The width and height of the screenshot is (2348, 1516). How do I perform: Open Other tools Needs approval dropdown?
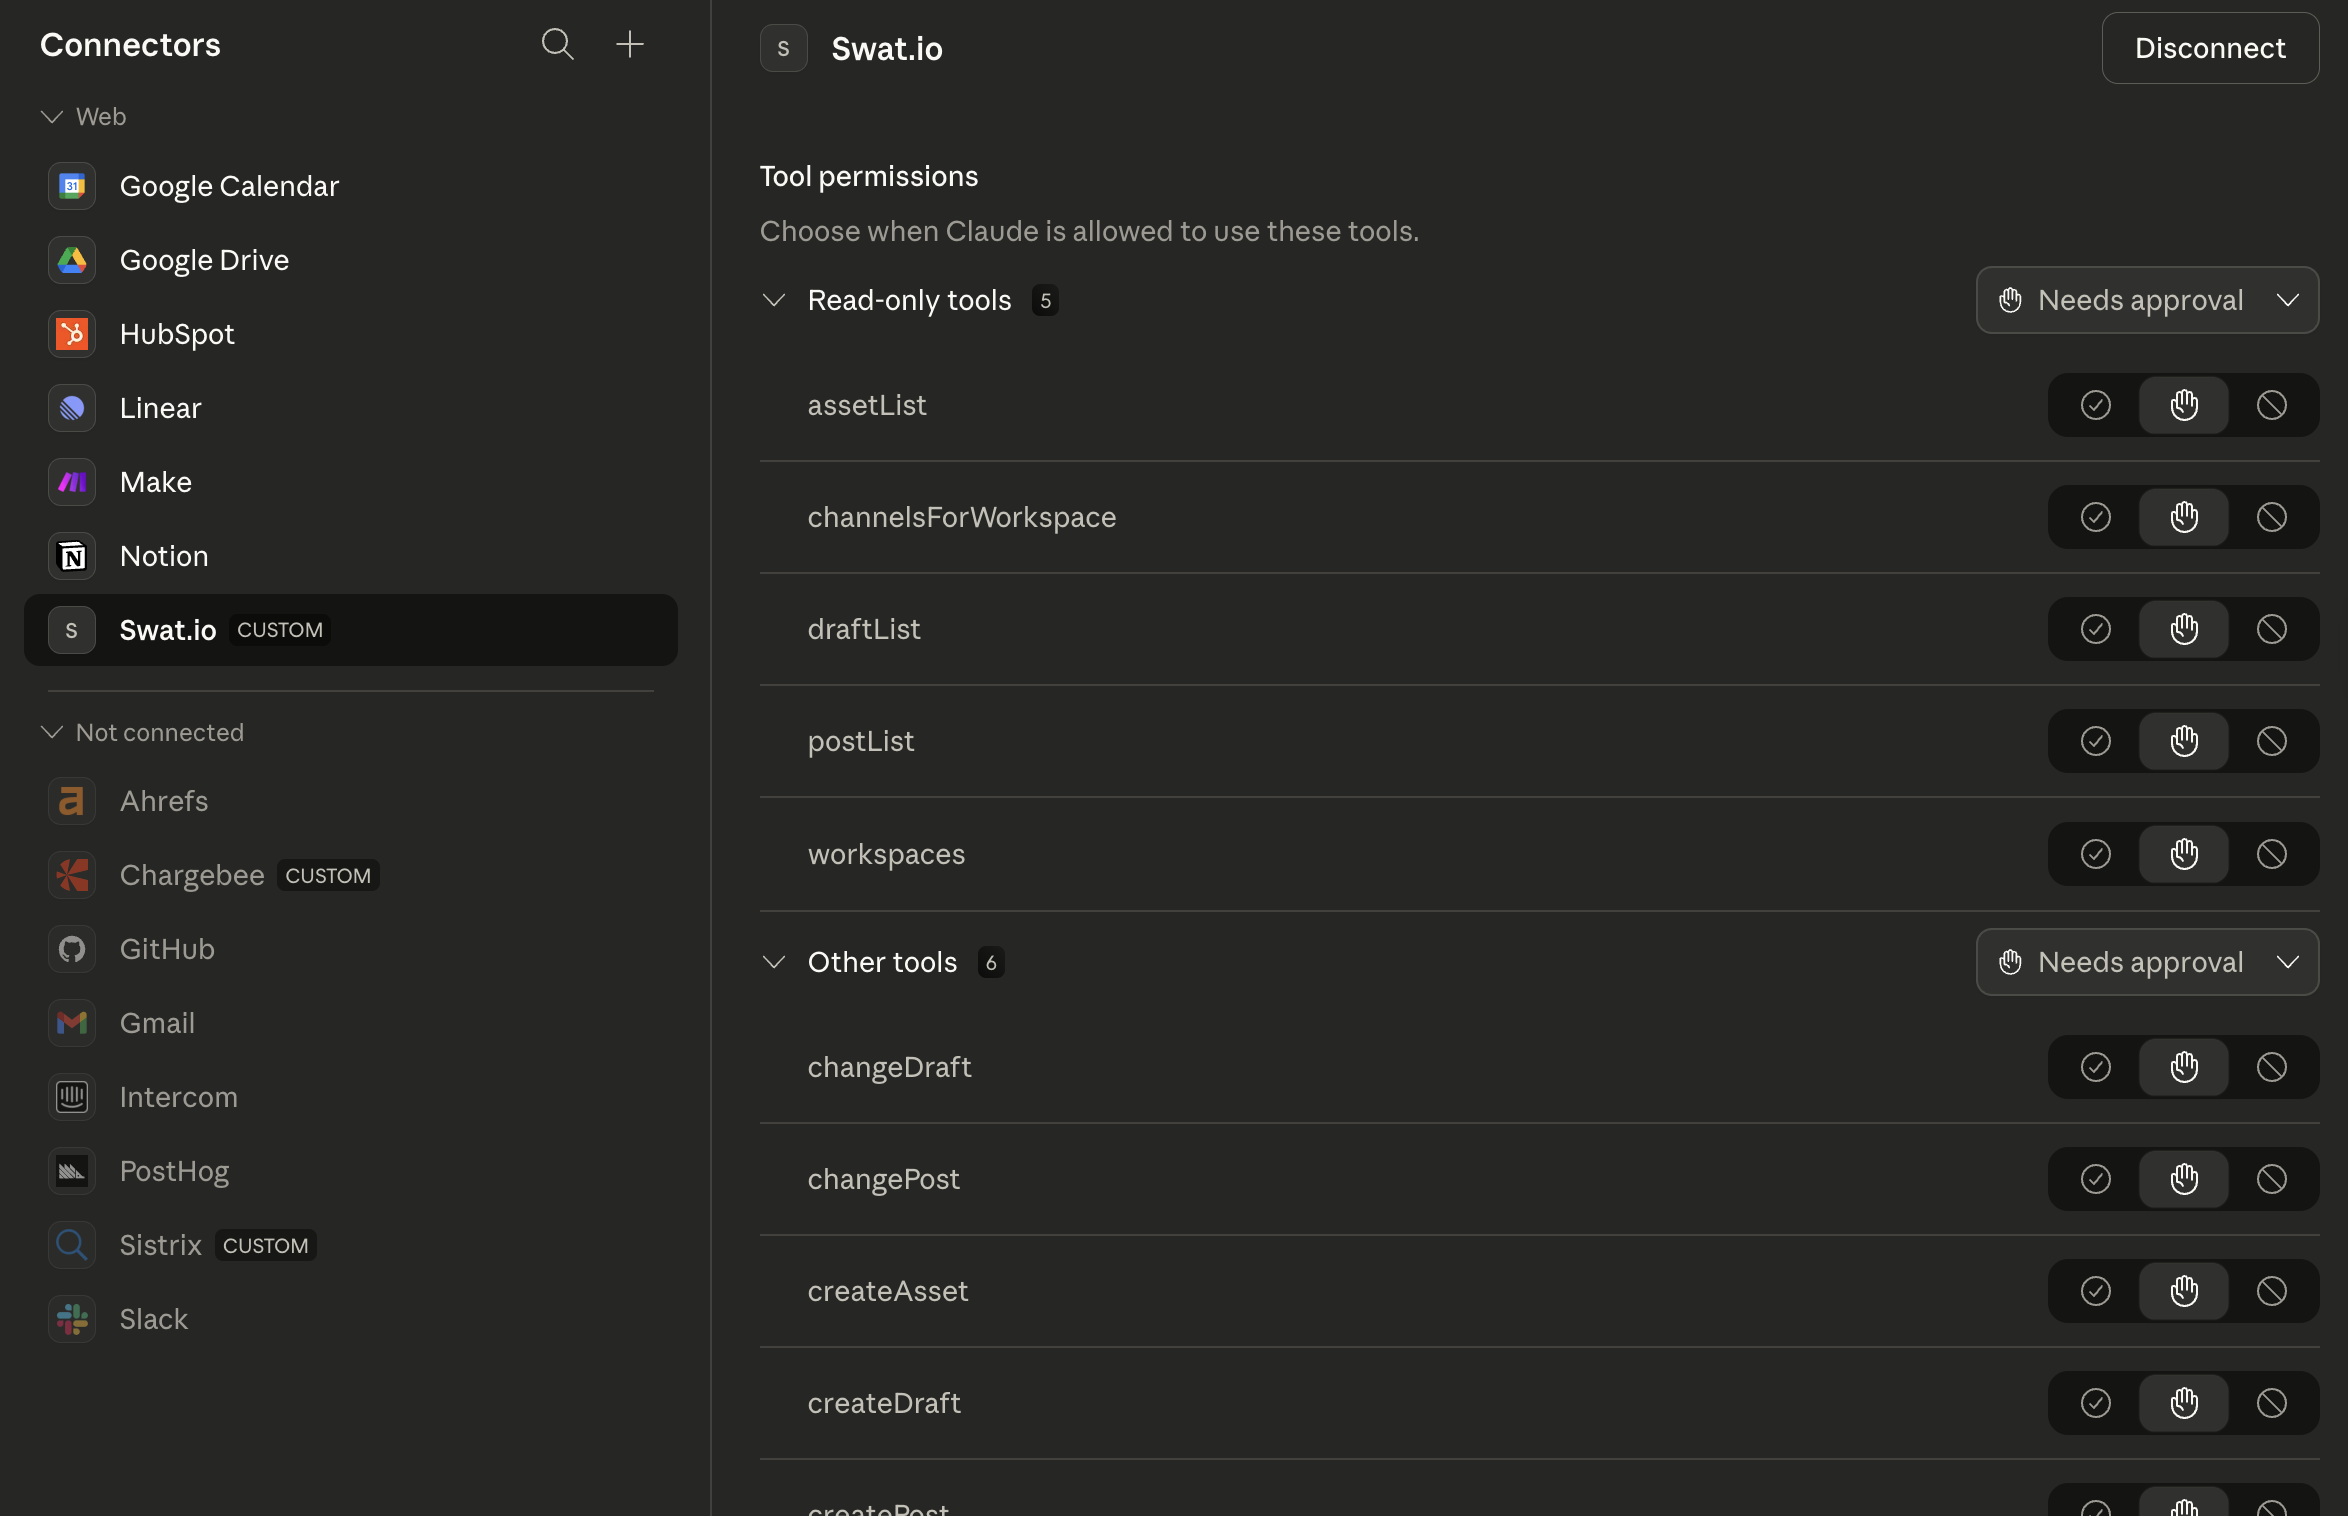tap(2147, 962)
